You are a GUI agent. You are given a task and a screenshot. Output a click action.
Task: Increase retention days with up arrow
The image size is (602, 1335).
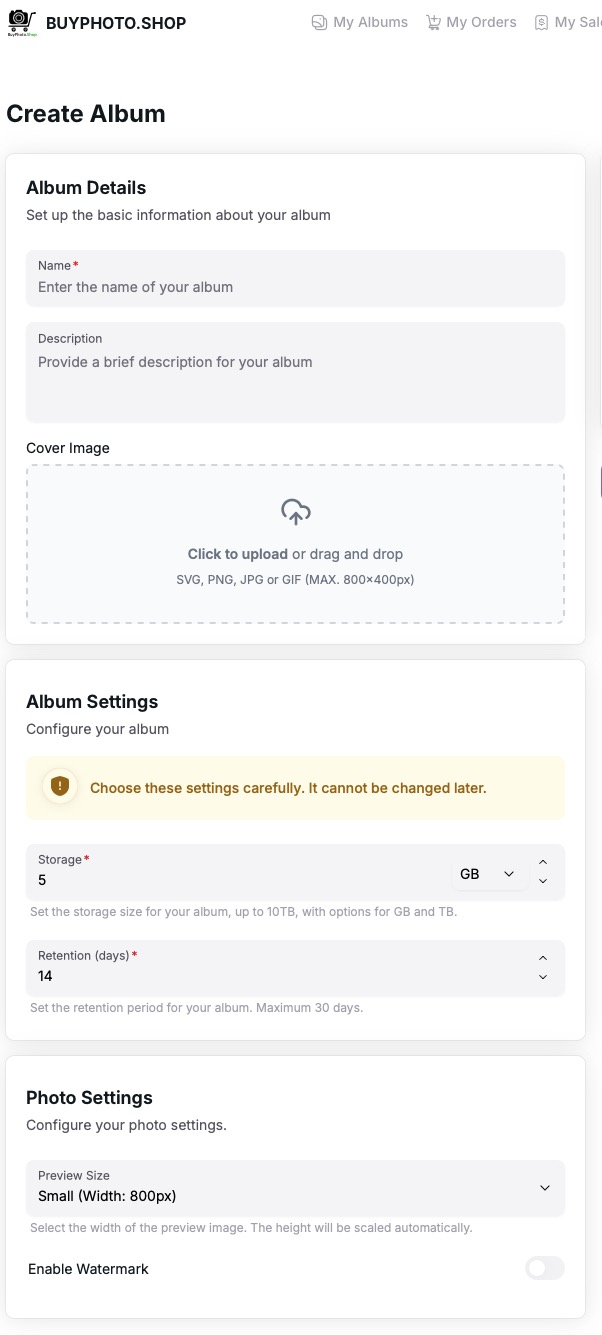(x=543, y=958)
